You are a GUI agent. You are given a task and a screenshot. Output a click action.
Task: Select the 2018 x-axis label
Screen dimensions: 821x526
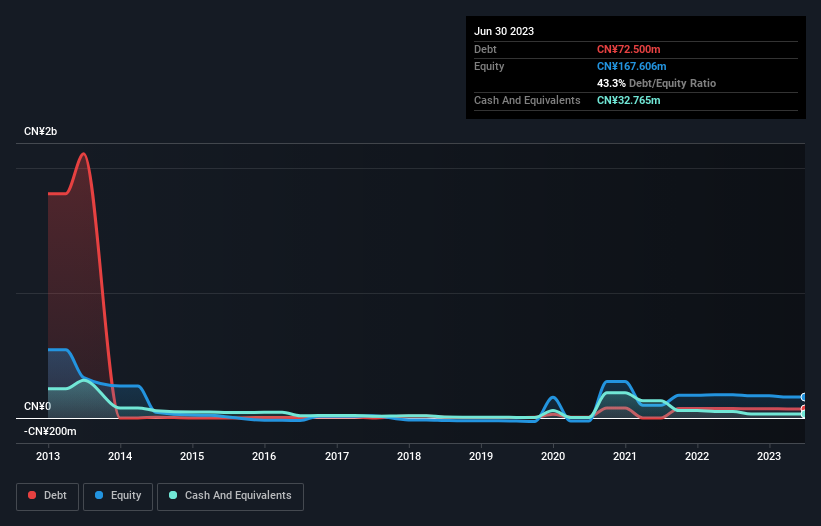click(x=409, y=456)
